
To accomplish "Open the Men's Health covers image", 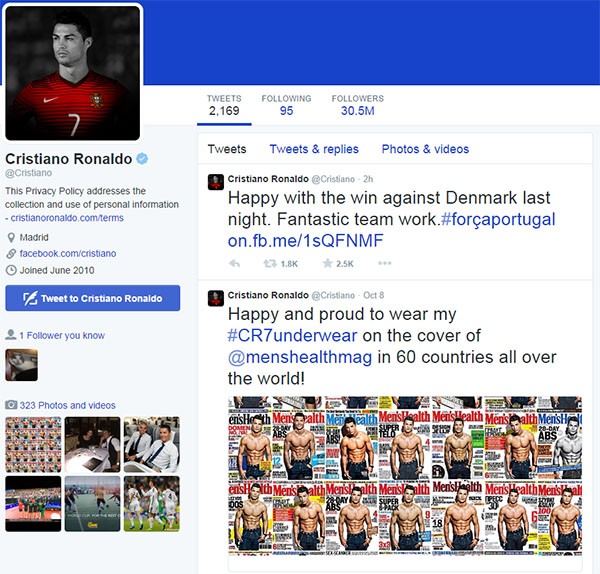I will [x=405, y=475].
